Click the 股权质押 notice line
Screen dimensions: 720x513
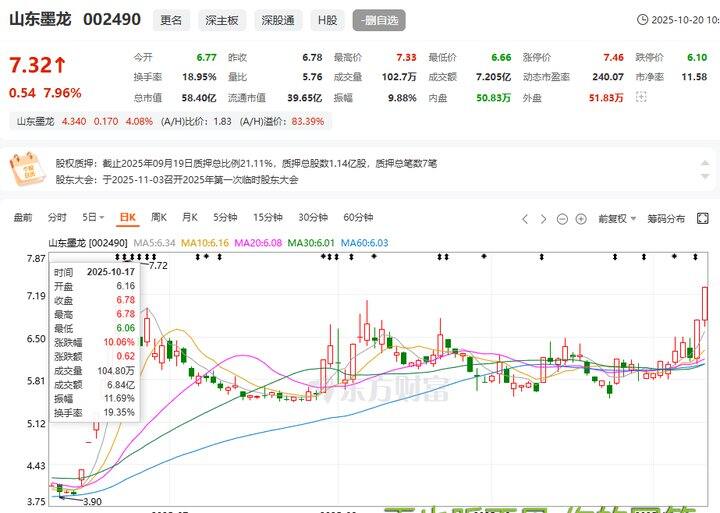coord(246,163)
